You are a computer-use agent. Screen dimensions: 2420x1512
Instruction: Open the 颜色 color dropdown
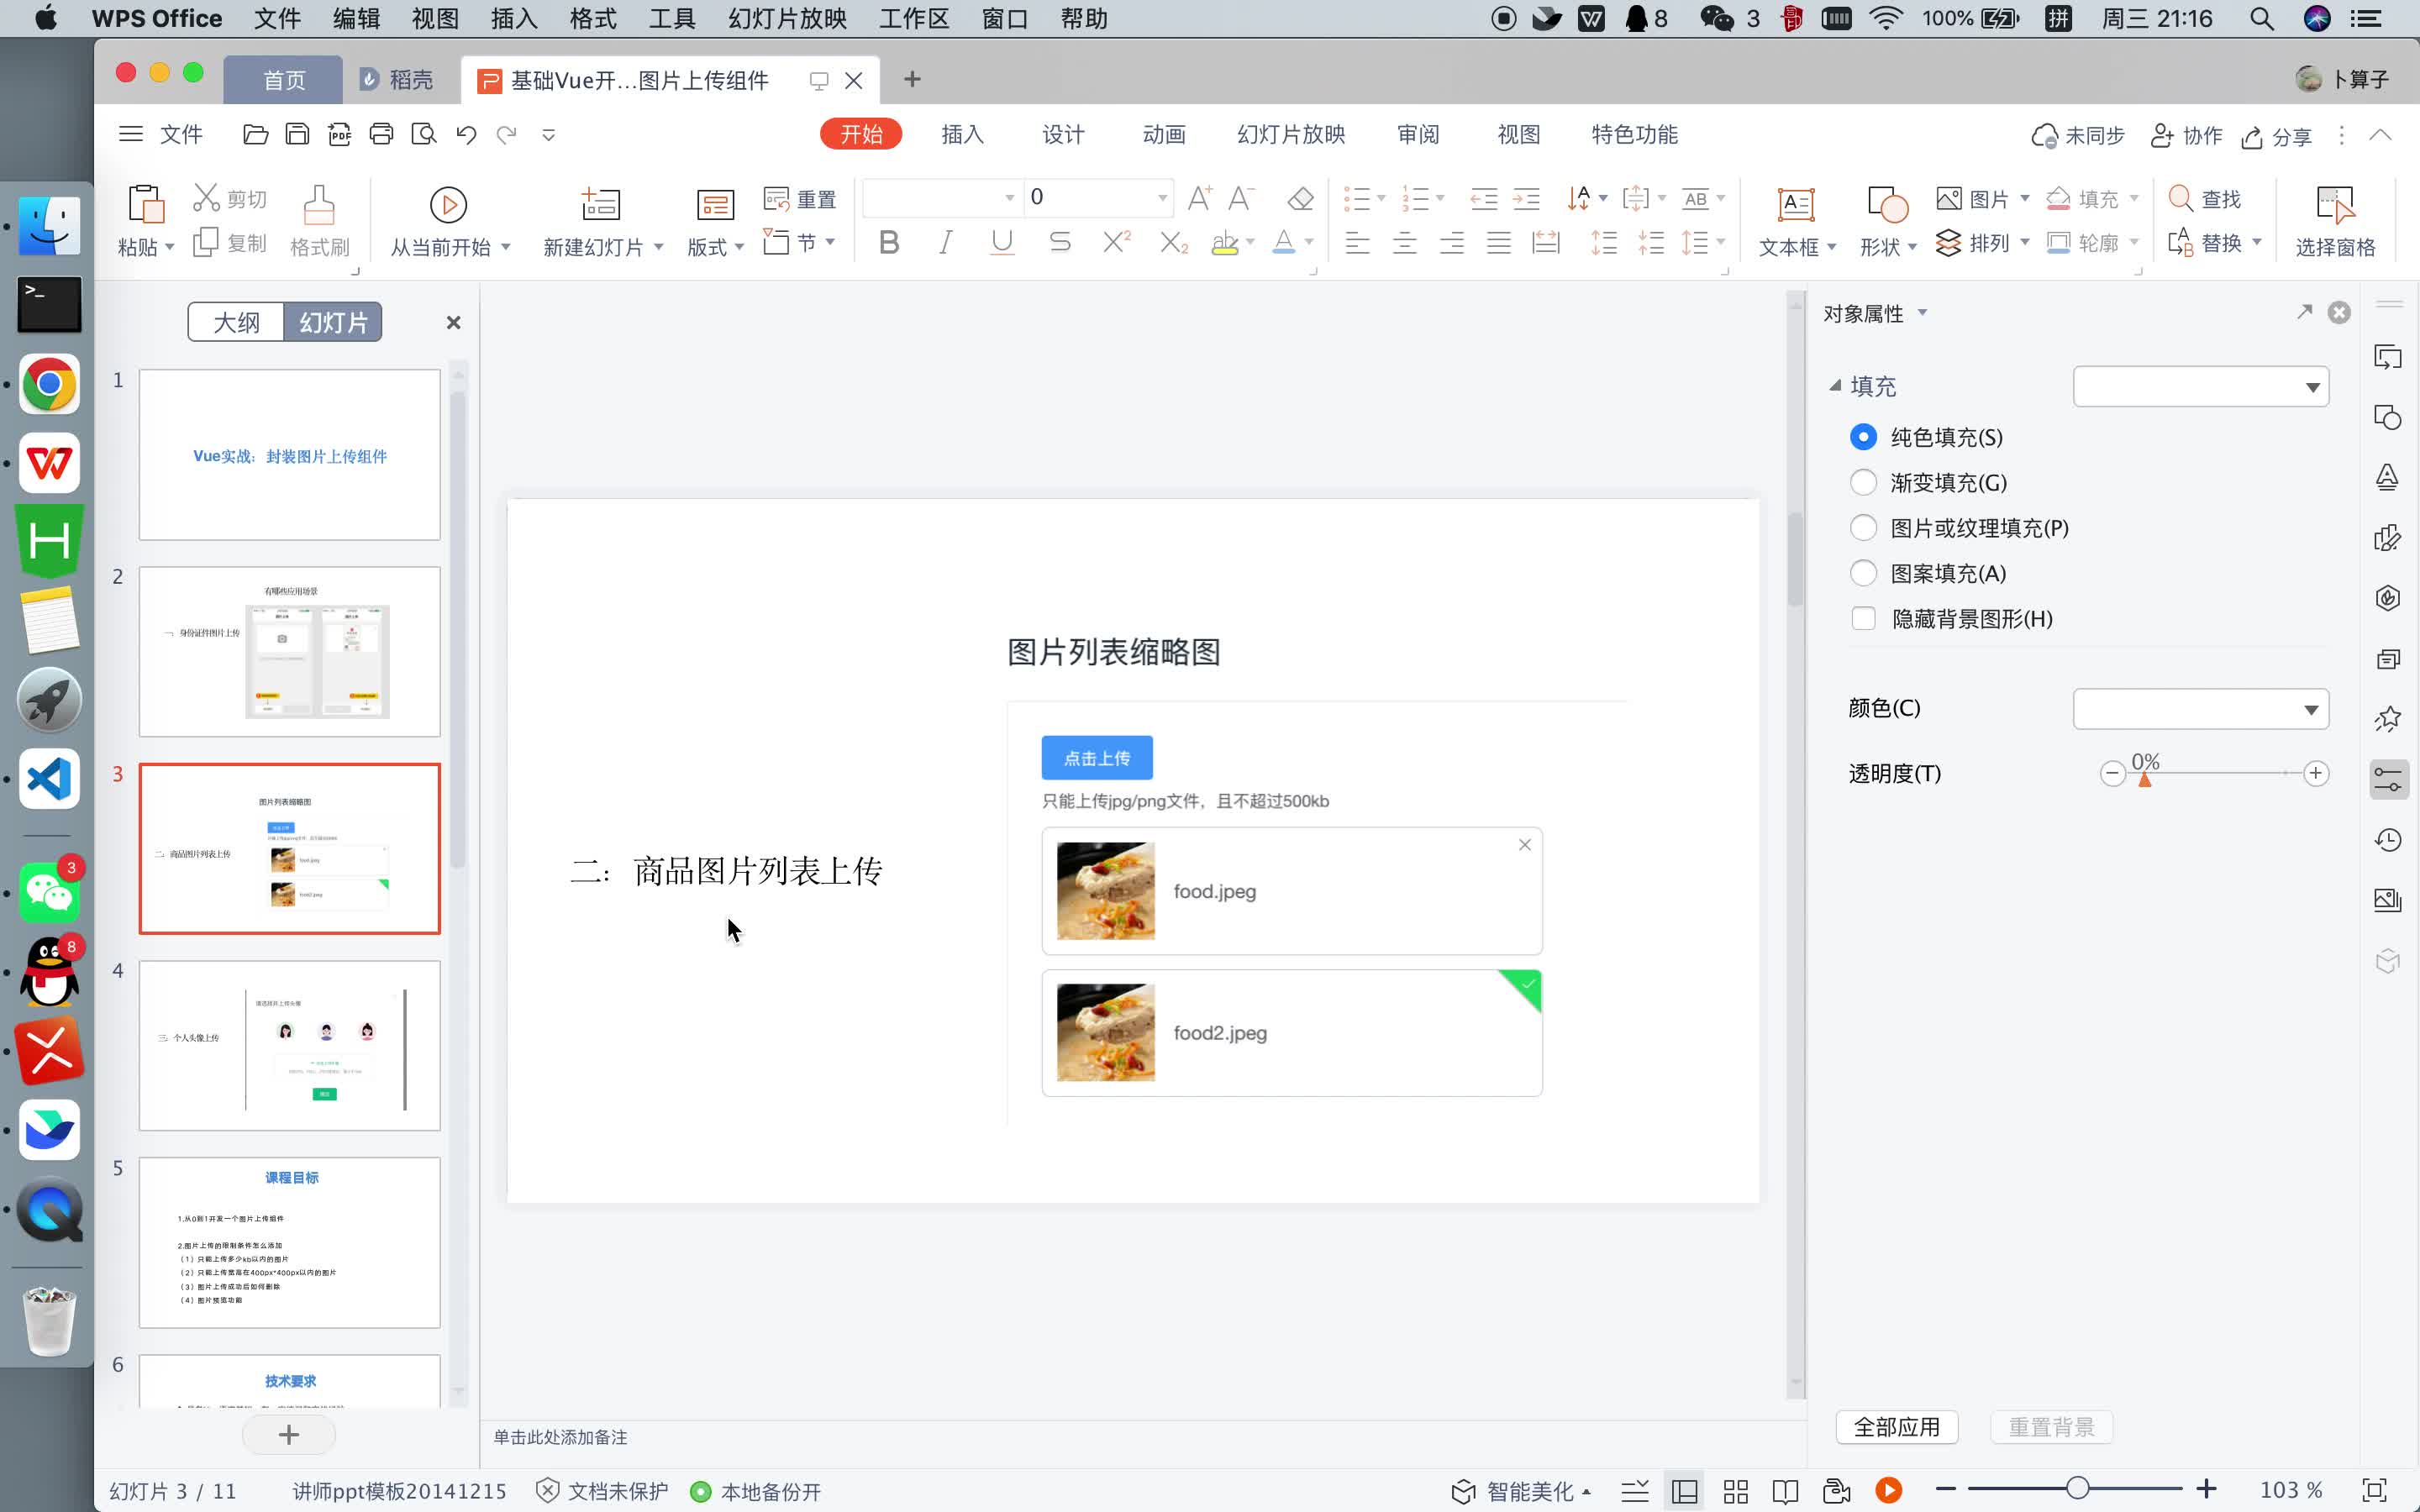point(2201,708)
